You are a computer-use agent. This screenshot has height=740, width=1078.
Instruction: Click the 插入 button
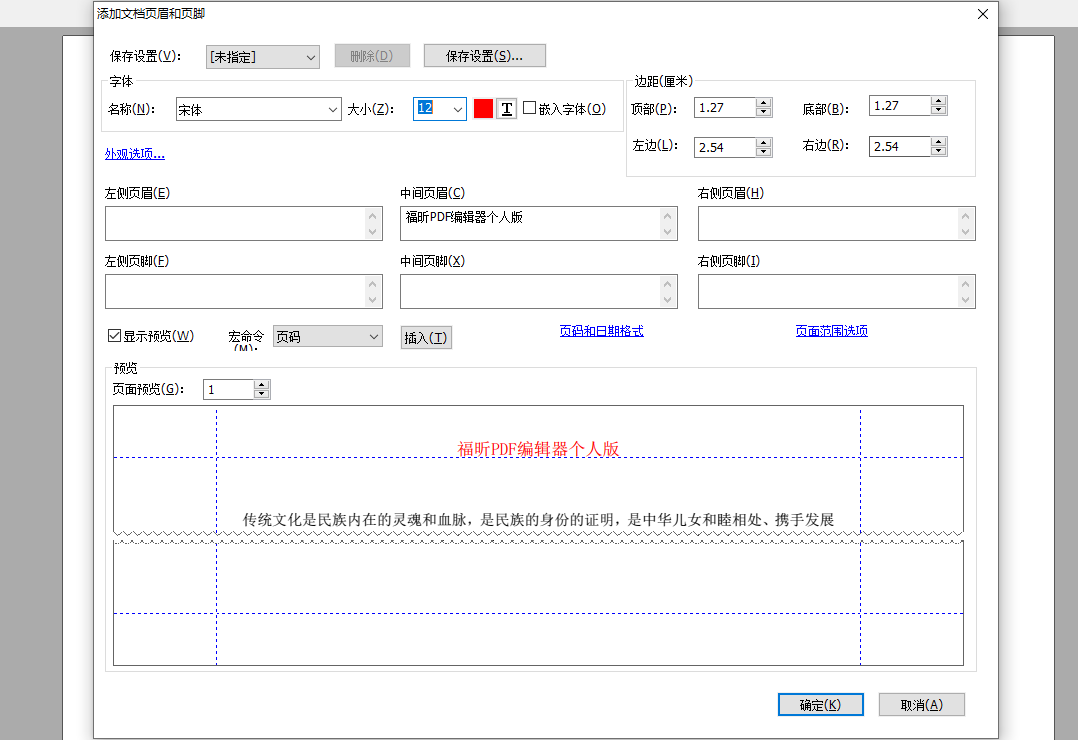coord(426,337)
